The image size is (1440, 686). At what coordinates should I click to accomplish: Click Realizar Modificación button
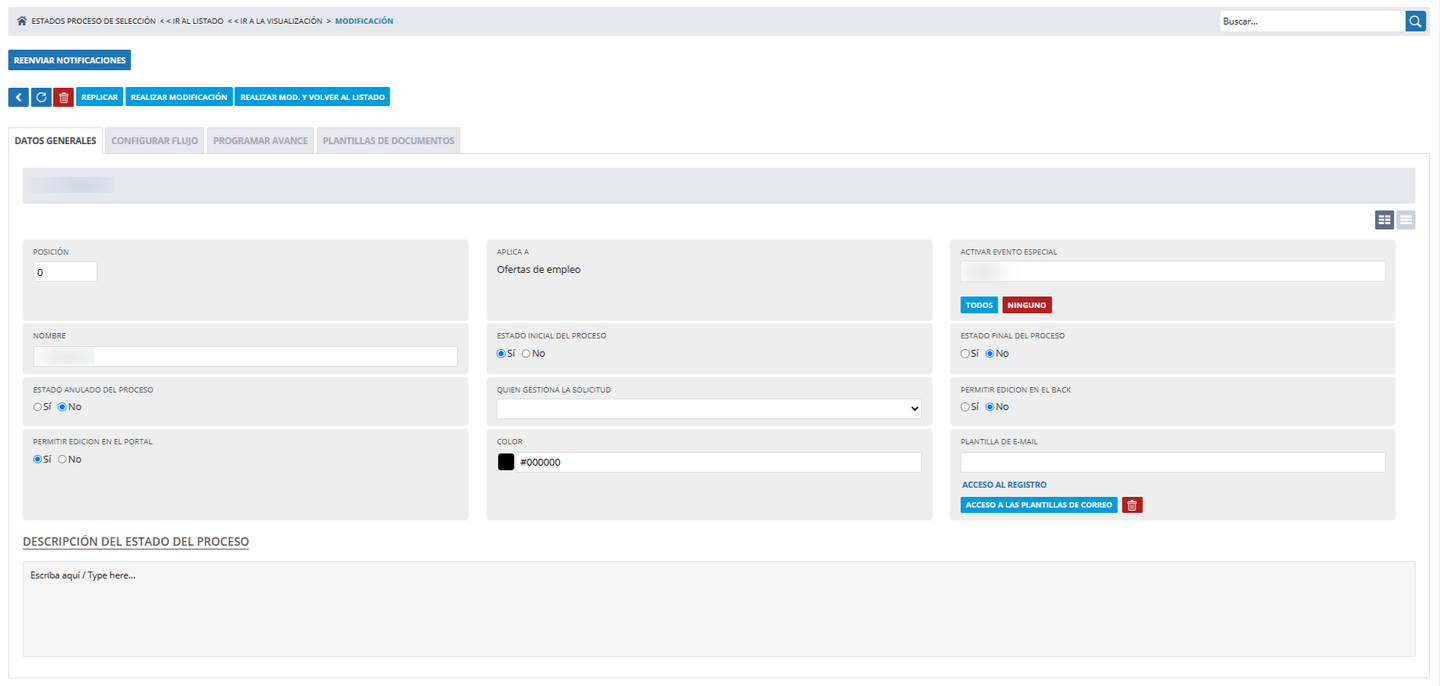point(179,97)
